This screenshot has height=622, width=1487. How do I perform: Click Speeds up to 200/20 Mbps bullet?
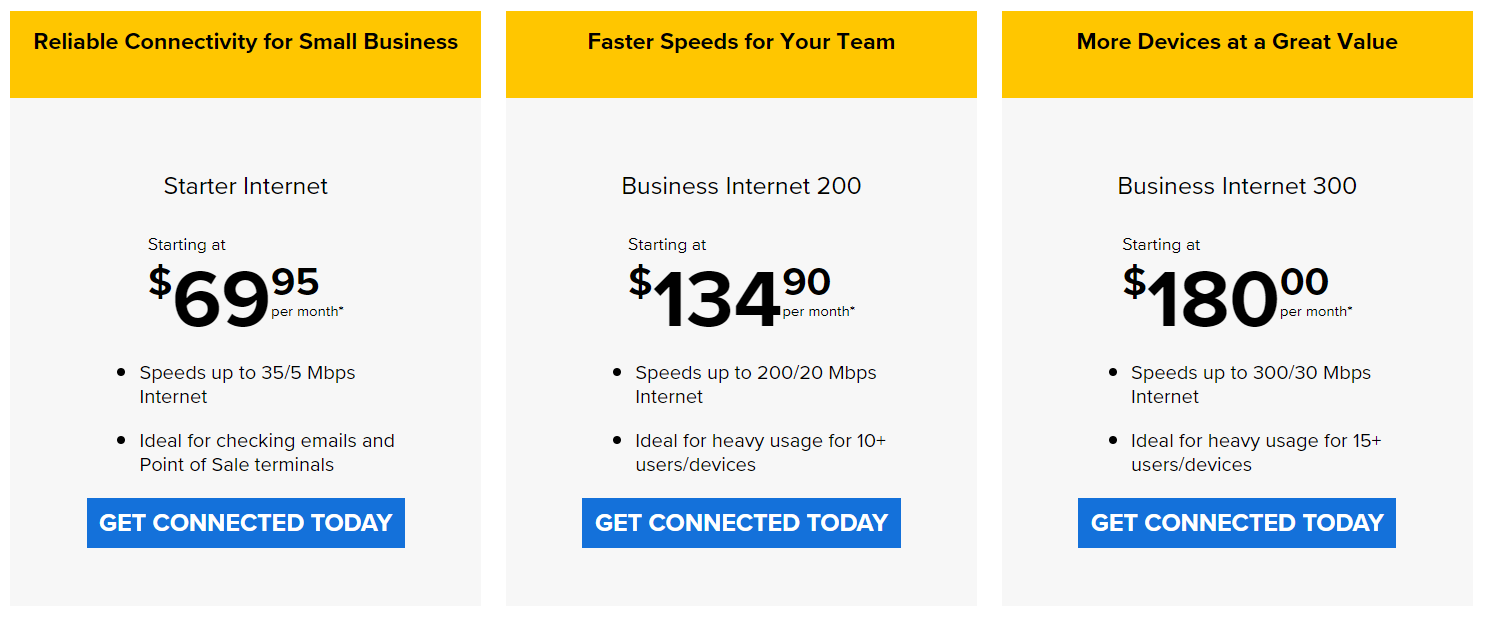pos(755,385)
